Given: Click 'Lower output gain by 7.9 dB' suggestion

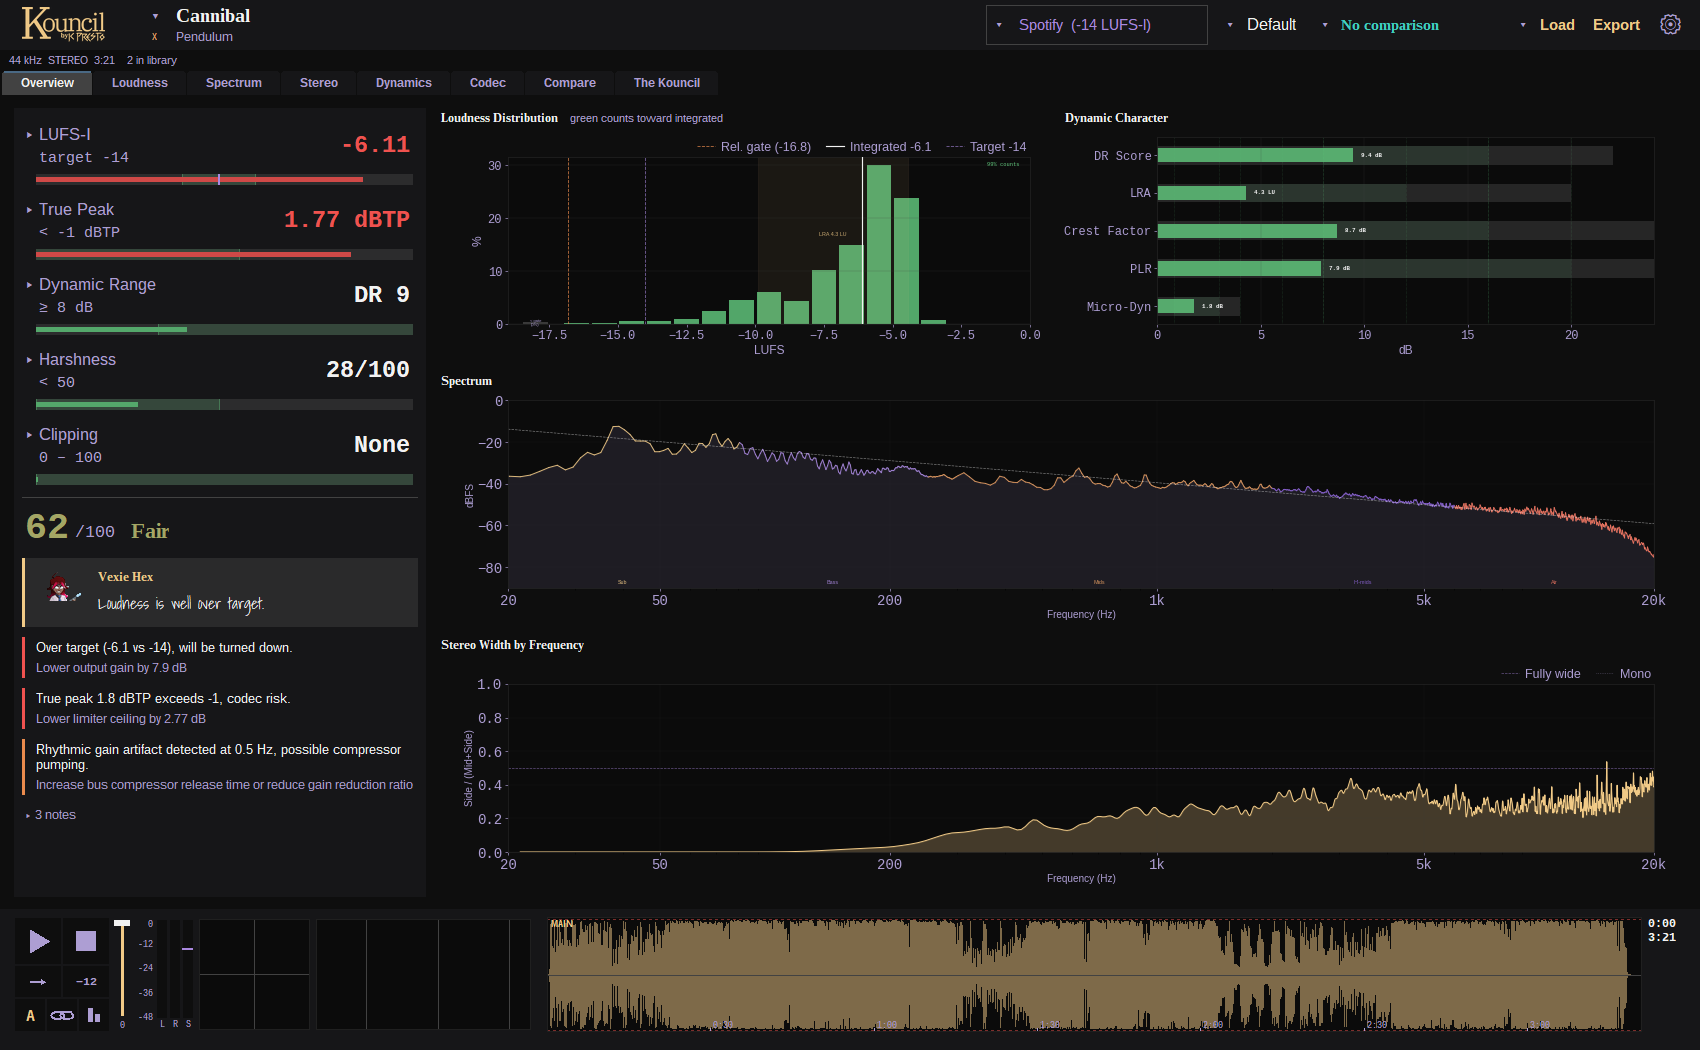Looking at the screenshot, I should [x=112, y=668].
